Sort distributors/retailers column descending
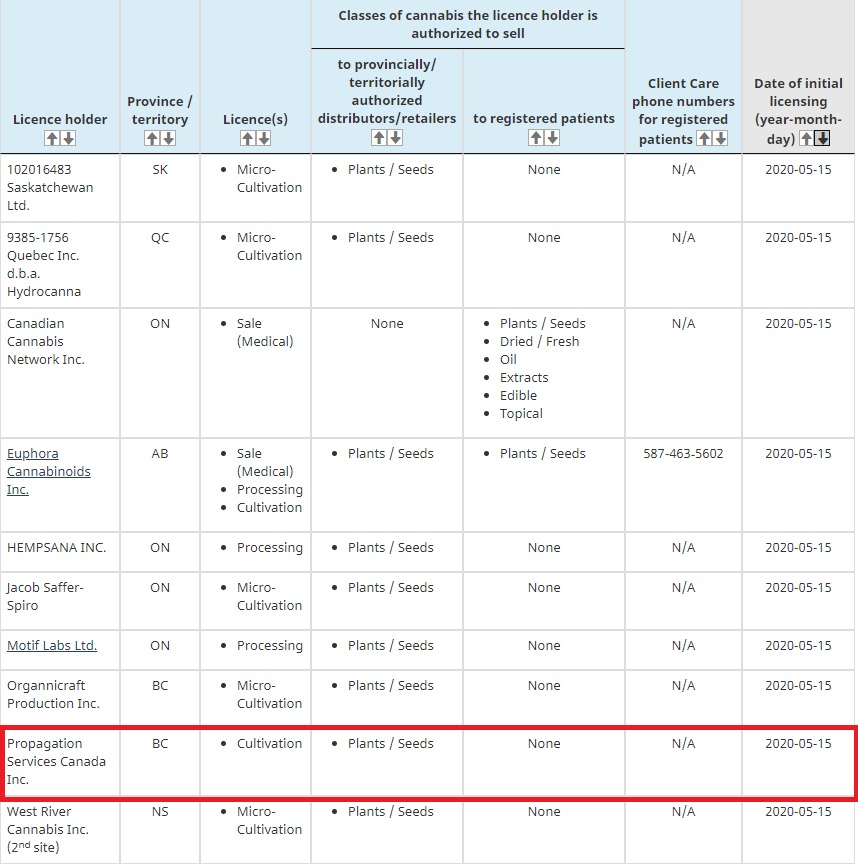Screen dimensions: 858x866 tap(394, 138)
